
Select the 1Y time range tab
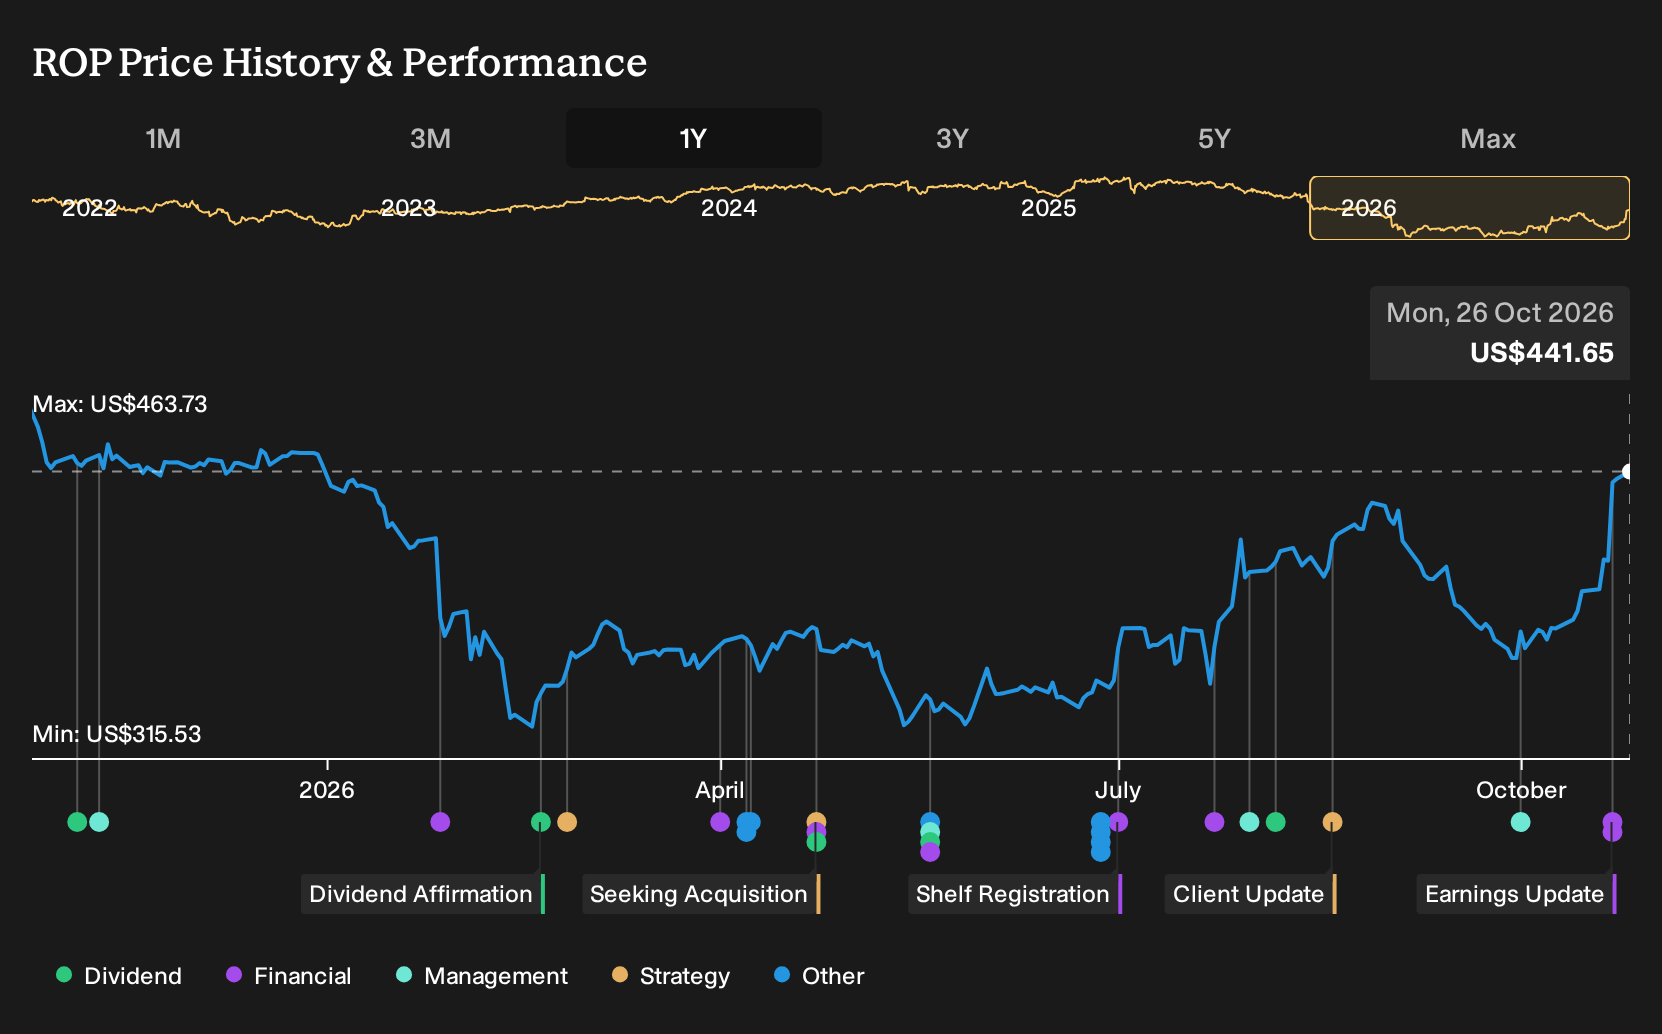[693, 138]
